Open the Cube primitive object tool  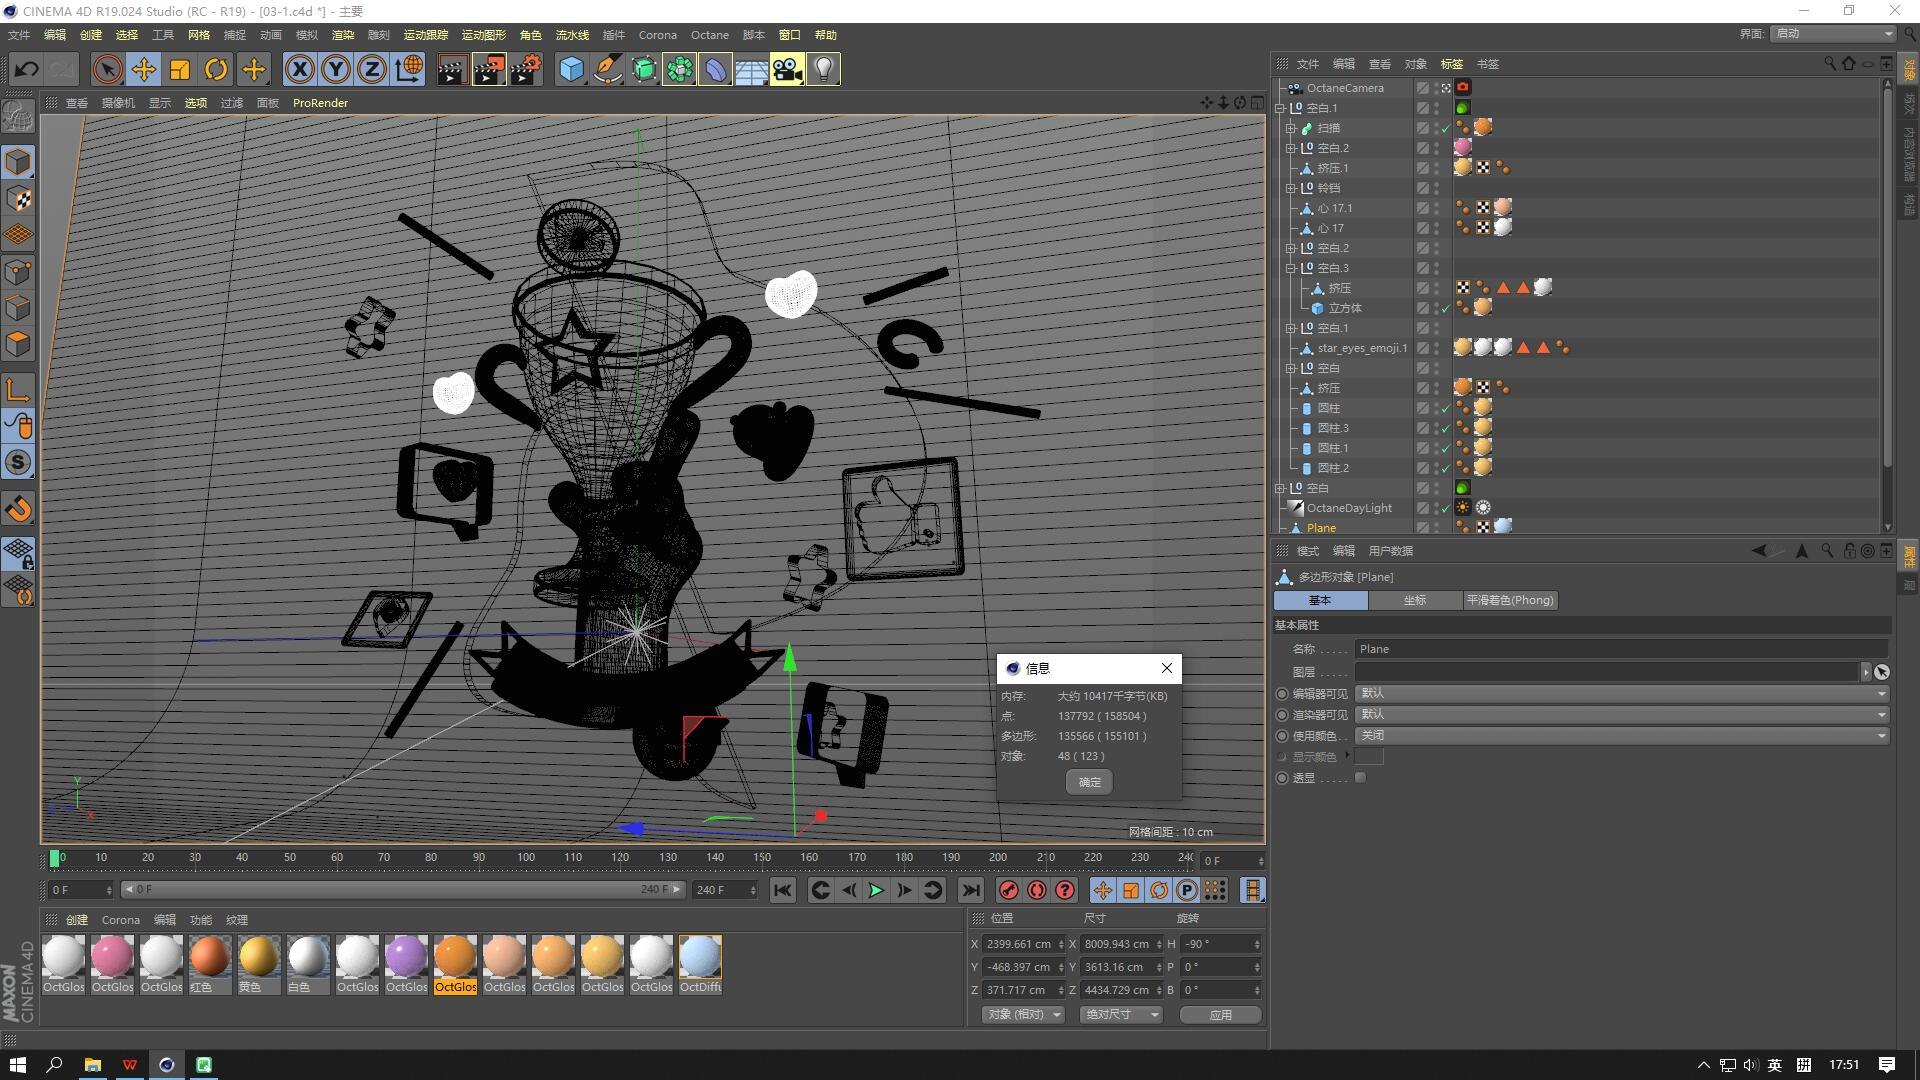571,69
